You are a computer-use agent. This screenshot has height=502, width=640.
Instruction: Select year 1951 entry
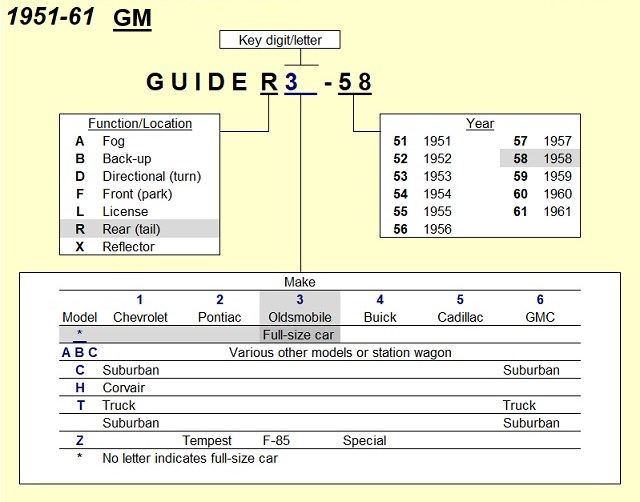click(422, 141)
